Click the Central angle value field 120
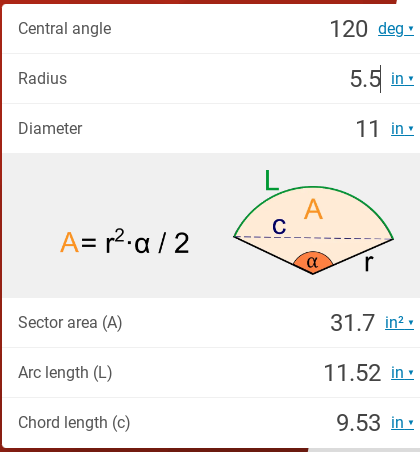The image size is (420, 452). (349, 29)
